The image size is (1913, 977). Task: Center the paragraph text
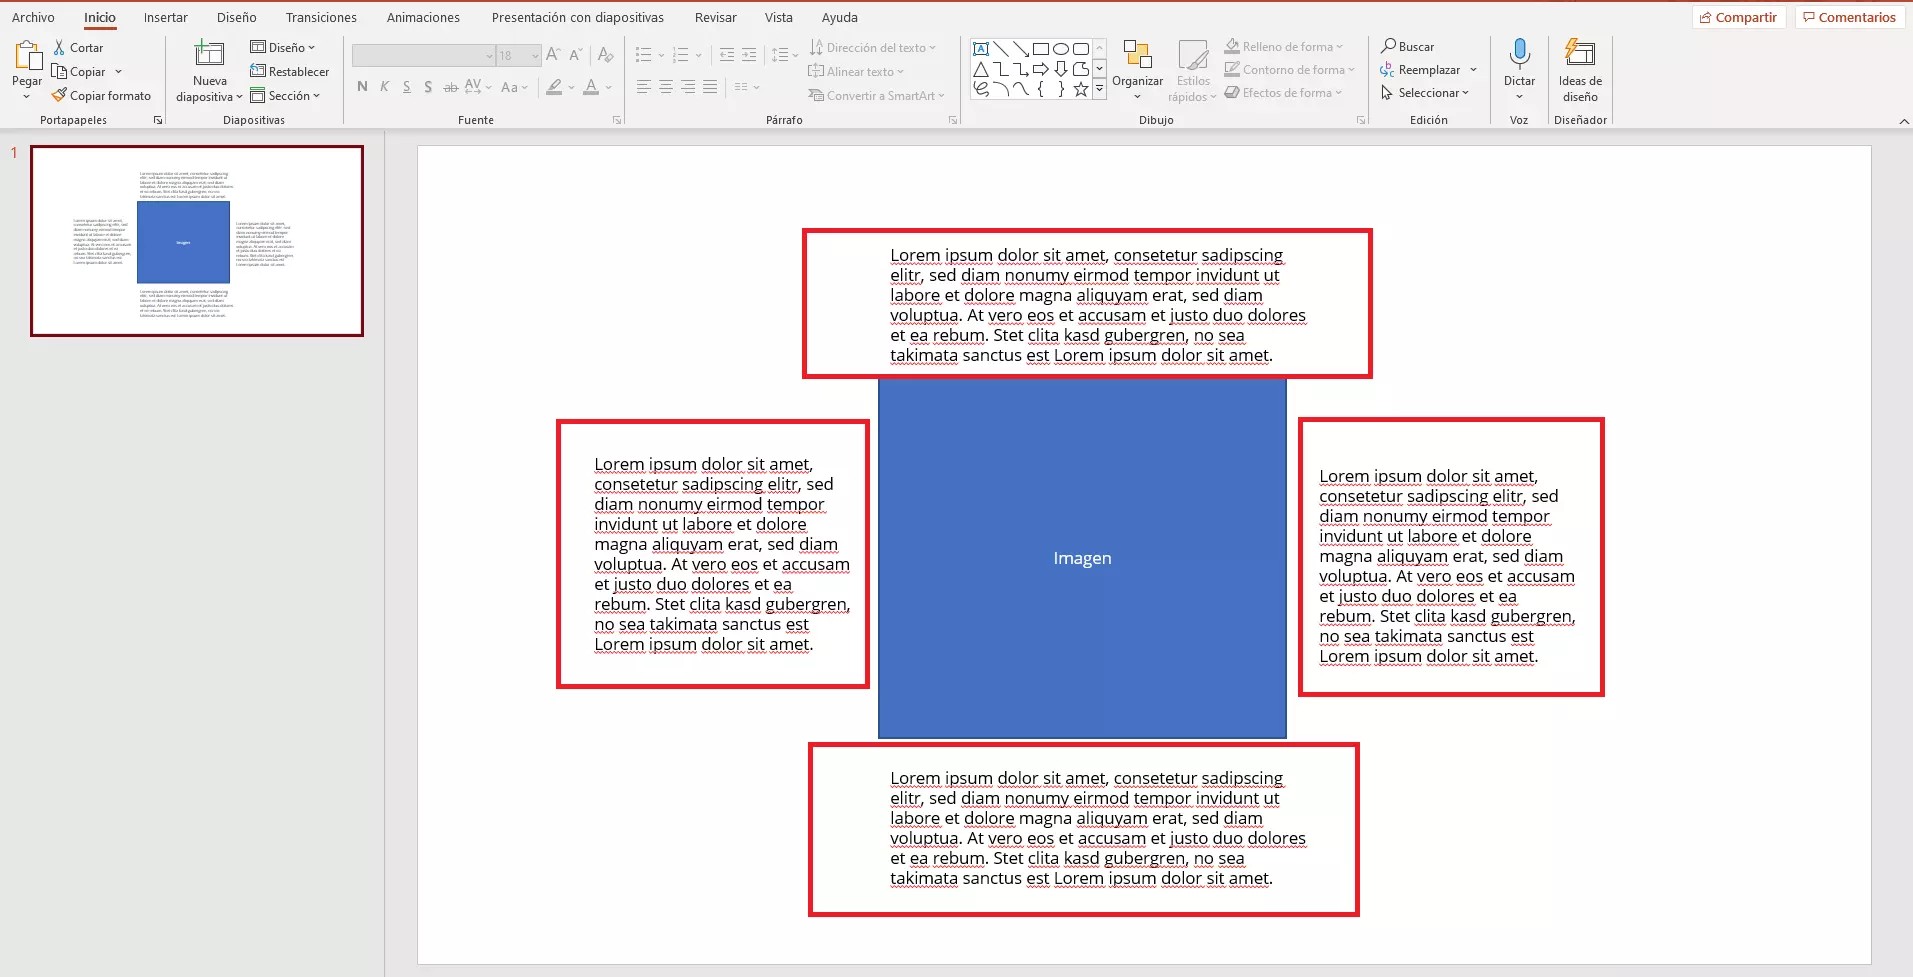pos(665,87)
